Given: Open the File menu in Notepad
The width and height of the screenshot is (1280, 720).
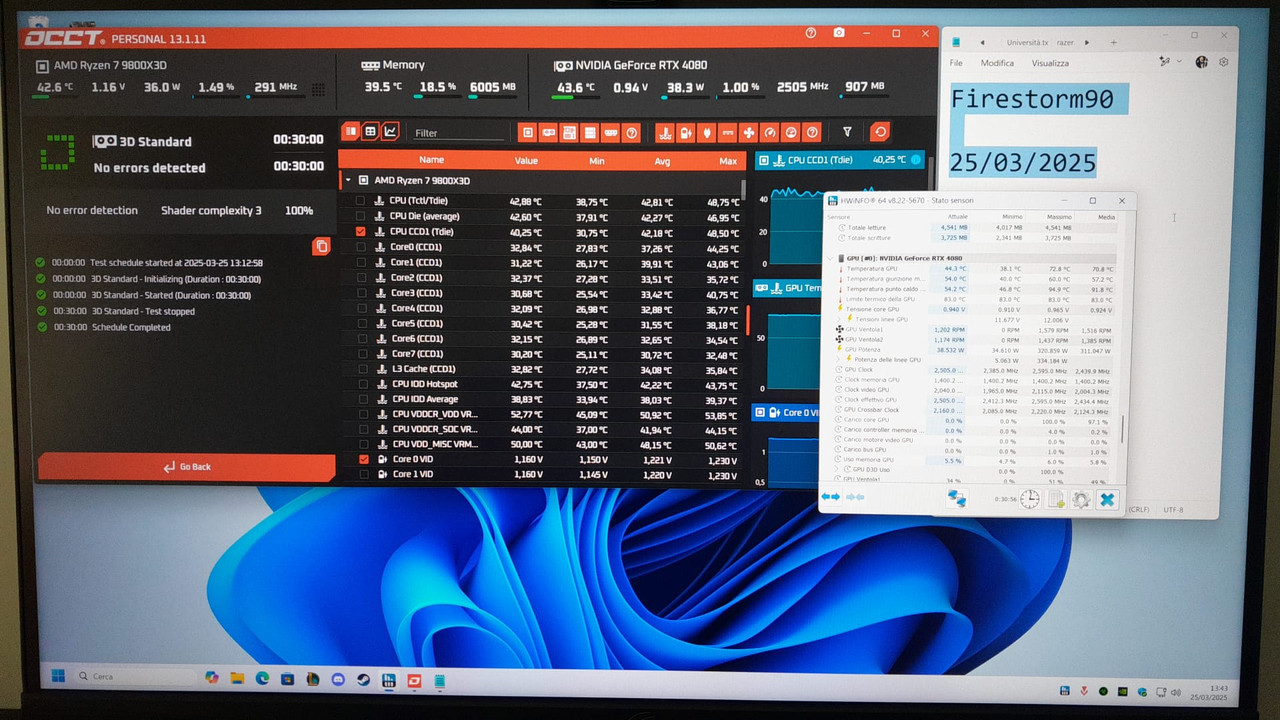Looking at the screenshot, I should point(956,63).
